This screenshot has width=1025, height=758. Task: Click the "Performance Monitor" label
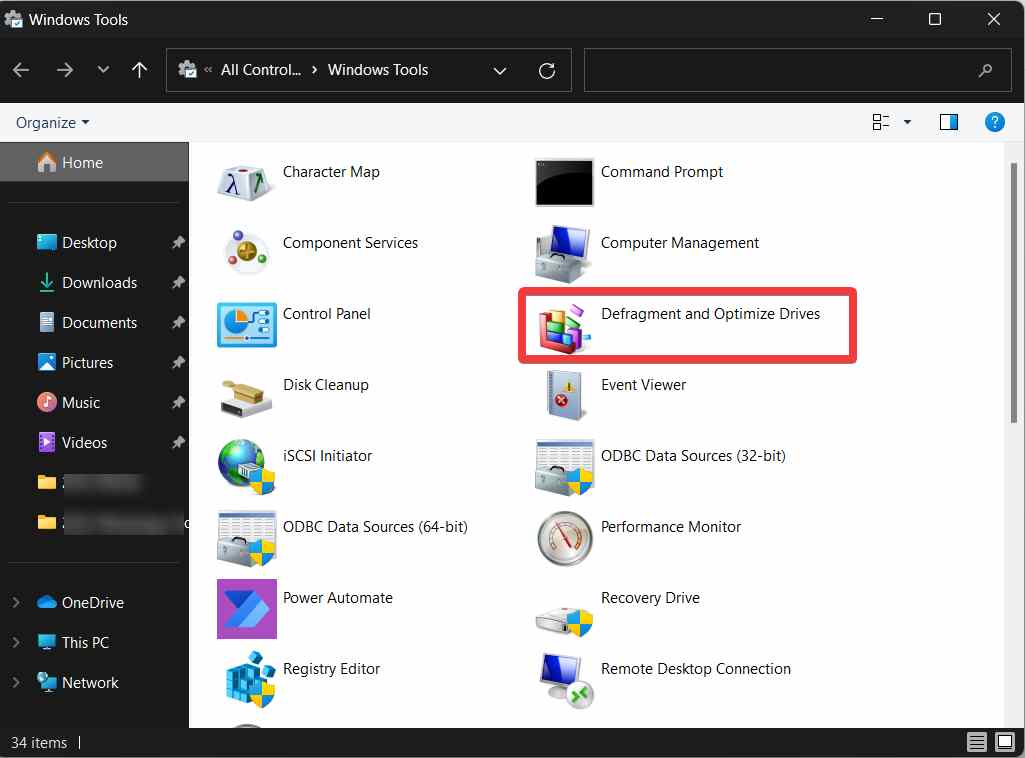tap(671, 527)
